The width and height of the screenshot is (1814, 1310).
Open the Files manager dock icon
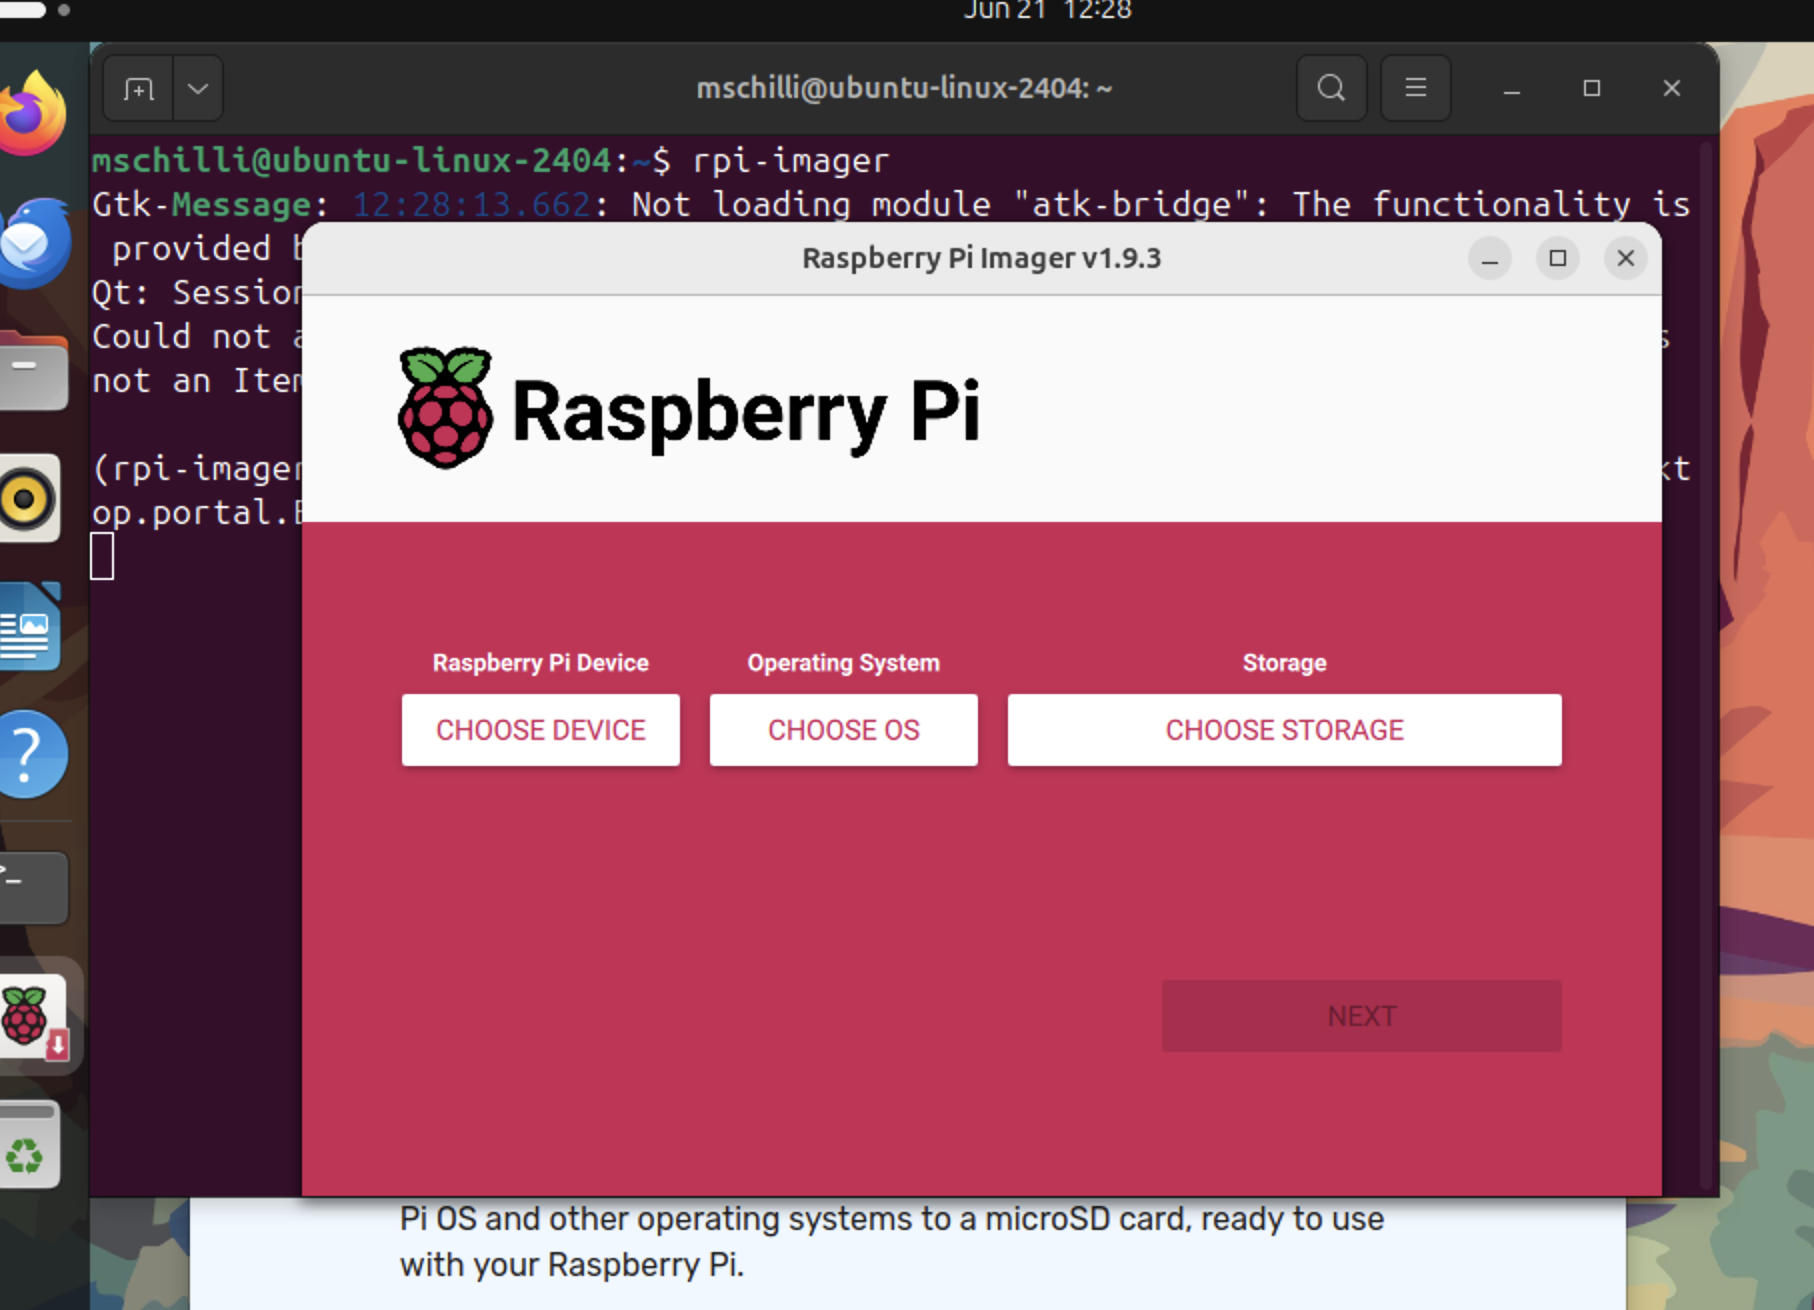click(33, 370)
